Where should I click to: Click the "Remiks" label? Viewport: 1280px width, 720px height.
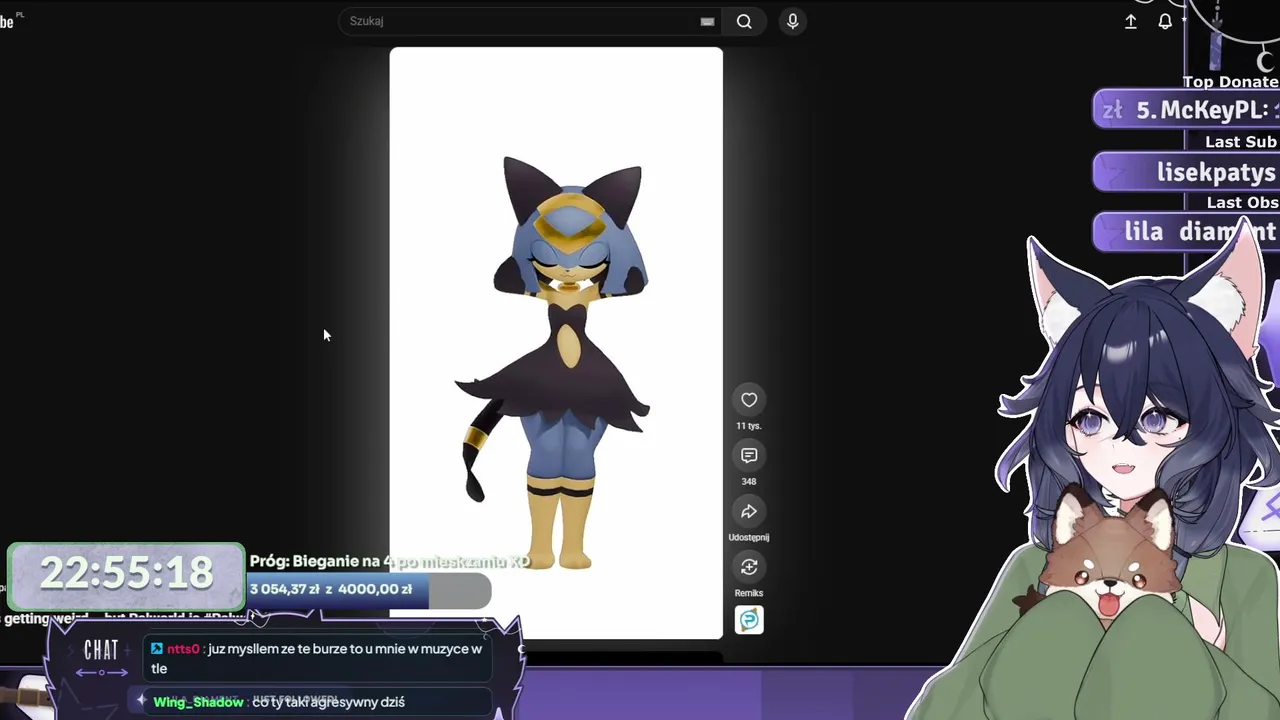749,593
